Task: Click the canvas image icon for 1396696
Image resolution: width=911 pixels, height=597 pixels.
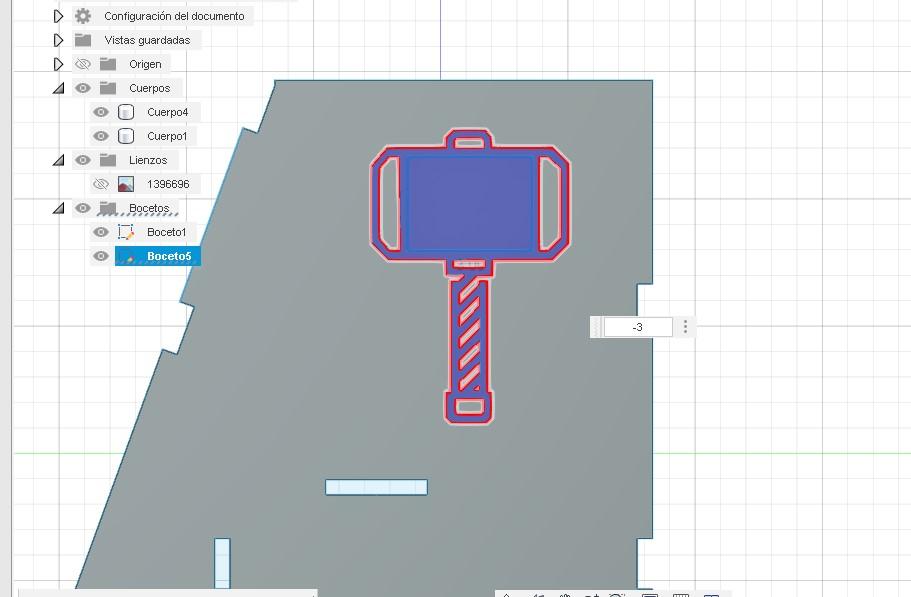Action: click(x=126, y=184)
